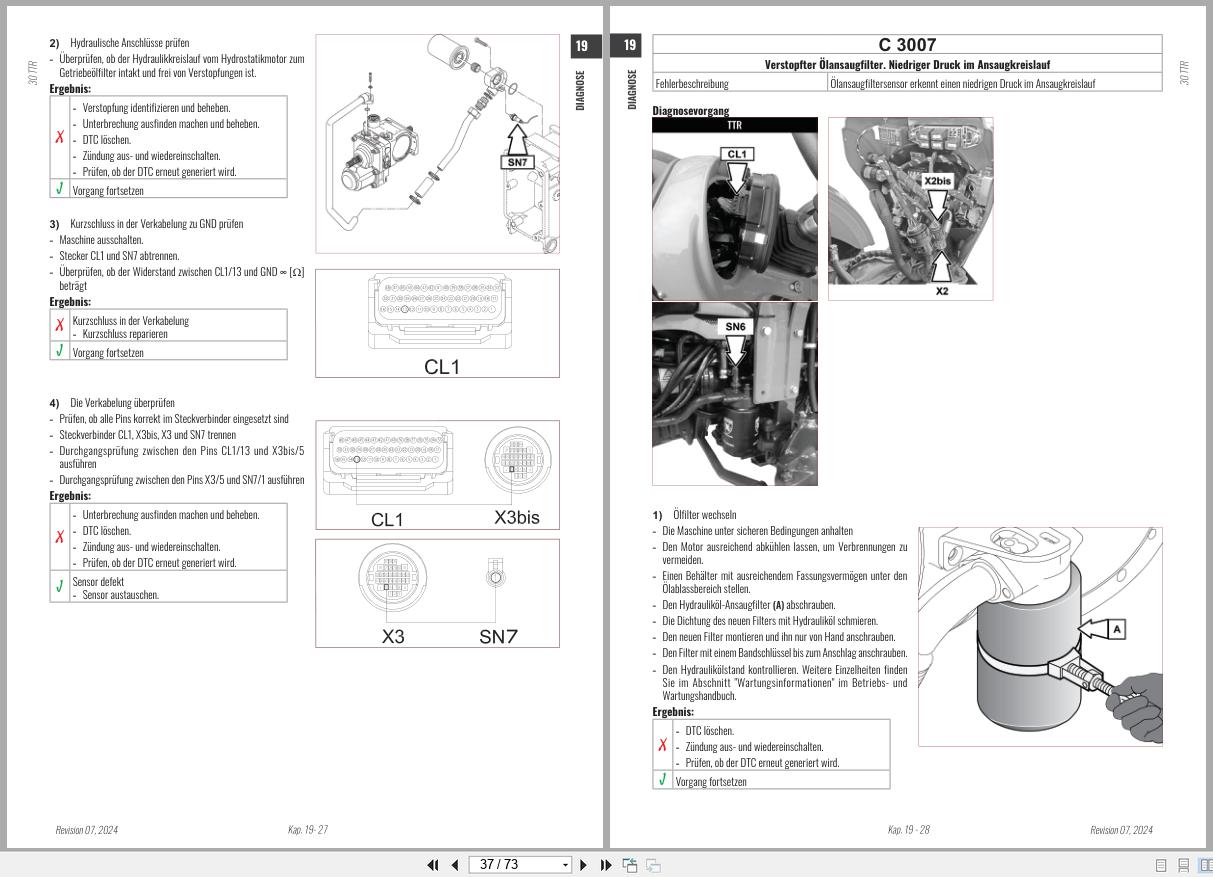Click the text Sensor austauschen
Image resolution: width=1213 pixels, height=877 pixels.
click(120, 595)
